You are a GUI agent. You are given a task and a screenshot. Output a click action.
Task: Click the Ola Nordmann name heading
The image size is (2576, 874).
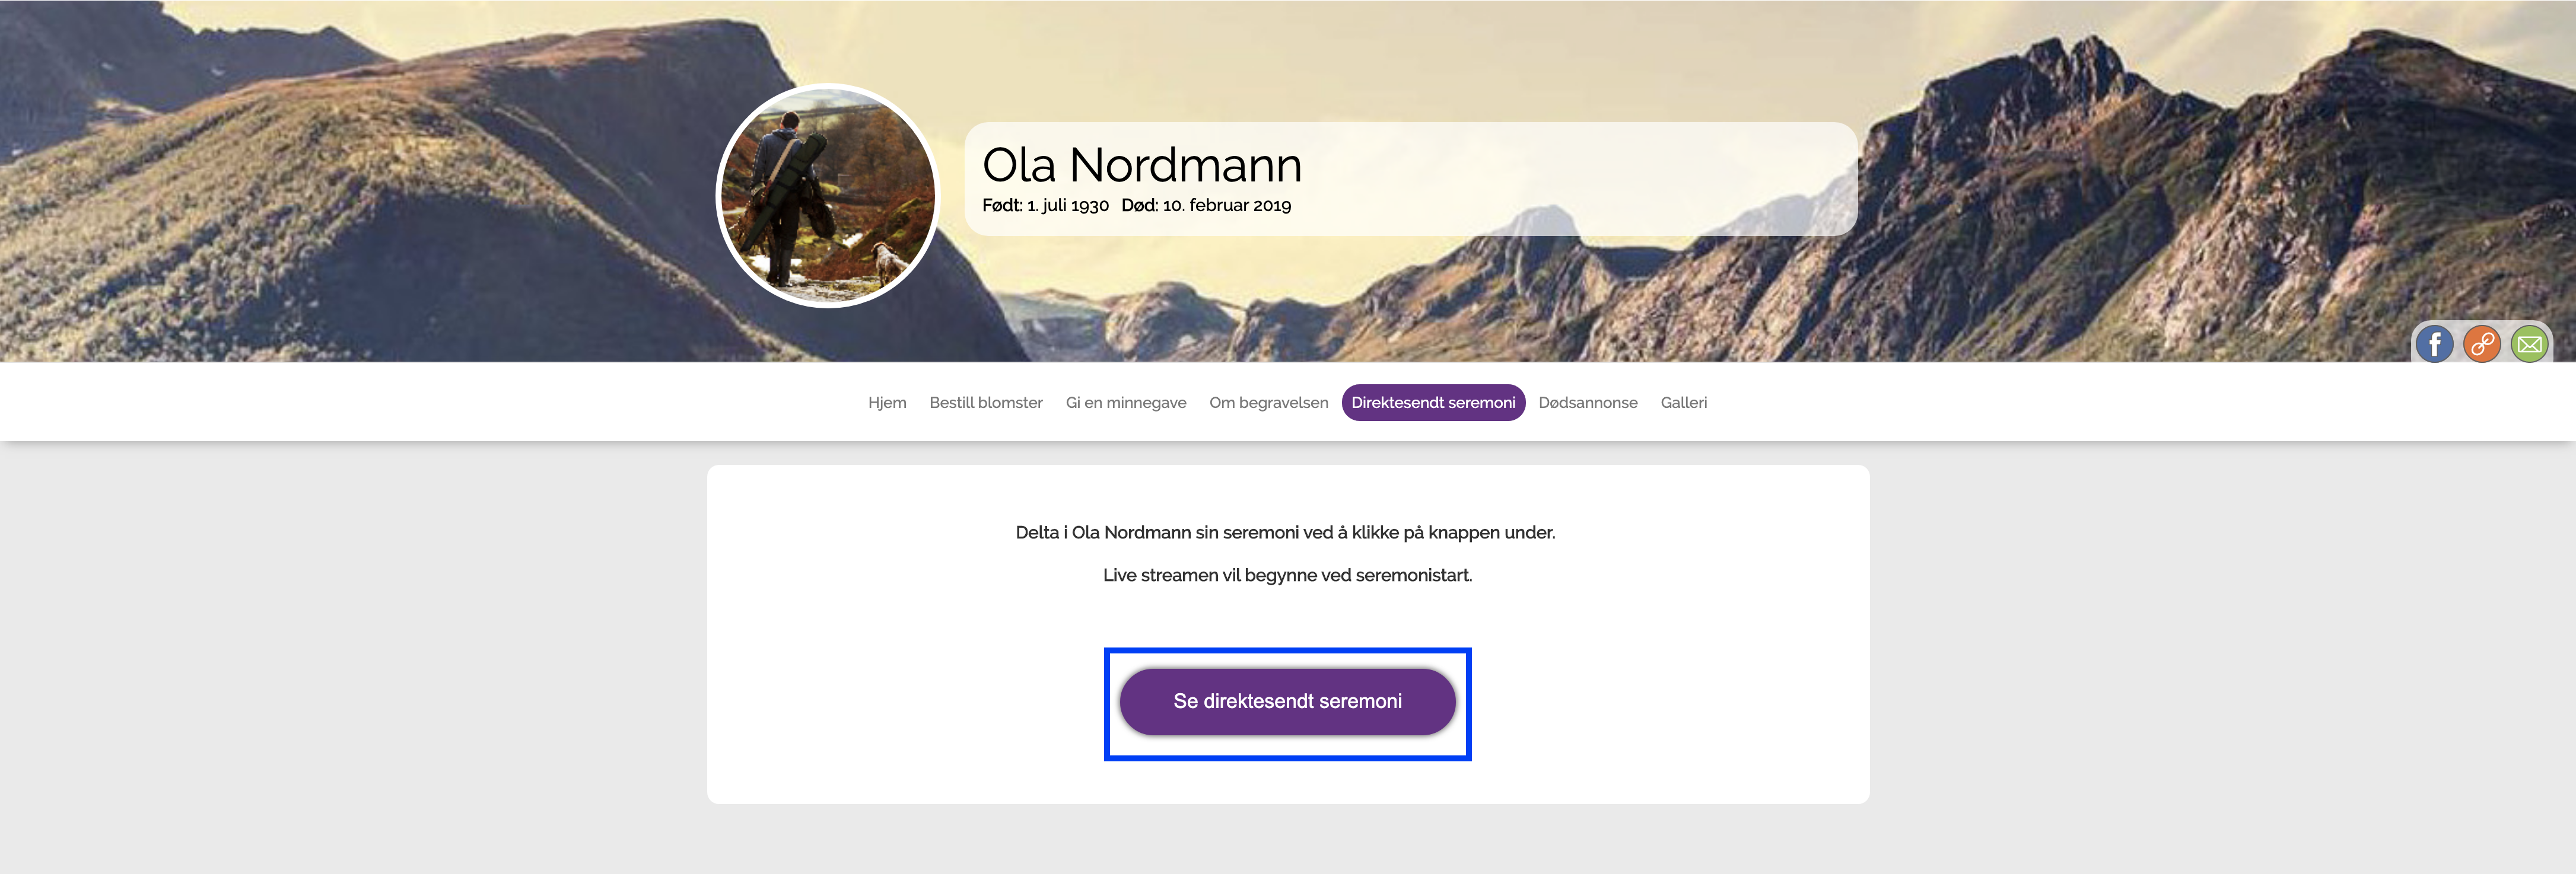pyautogui.click(x=1142, y=165)
